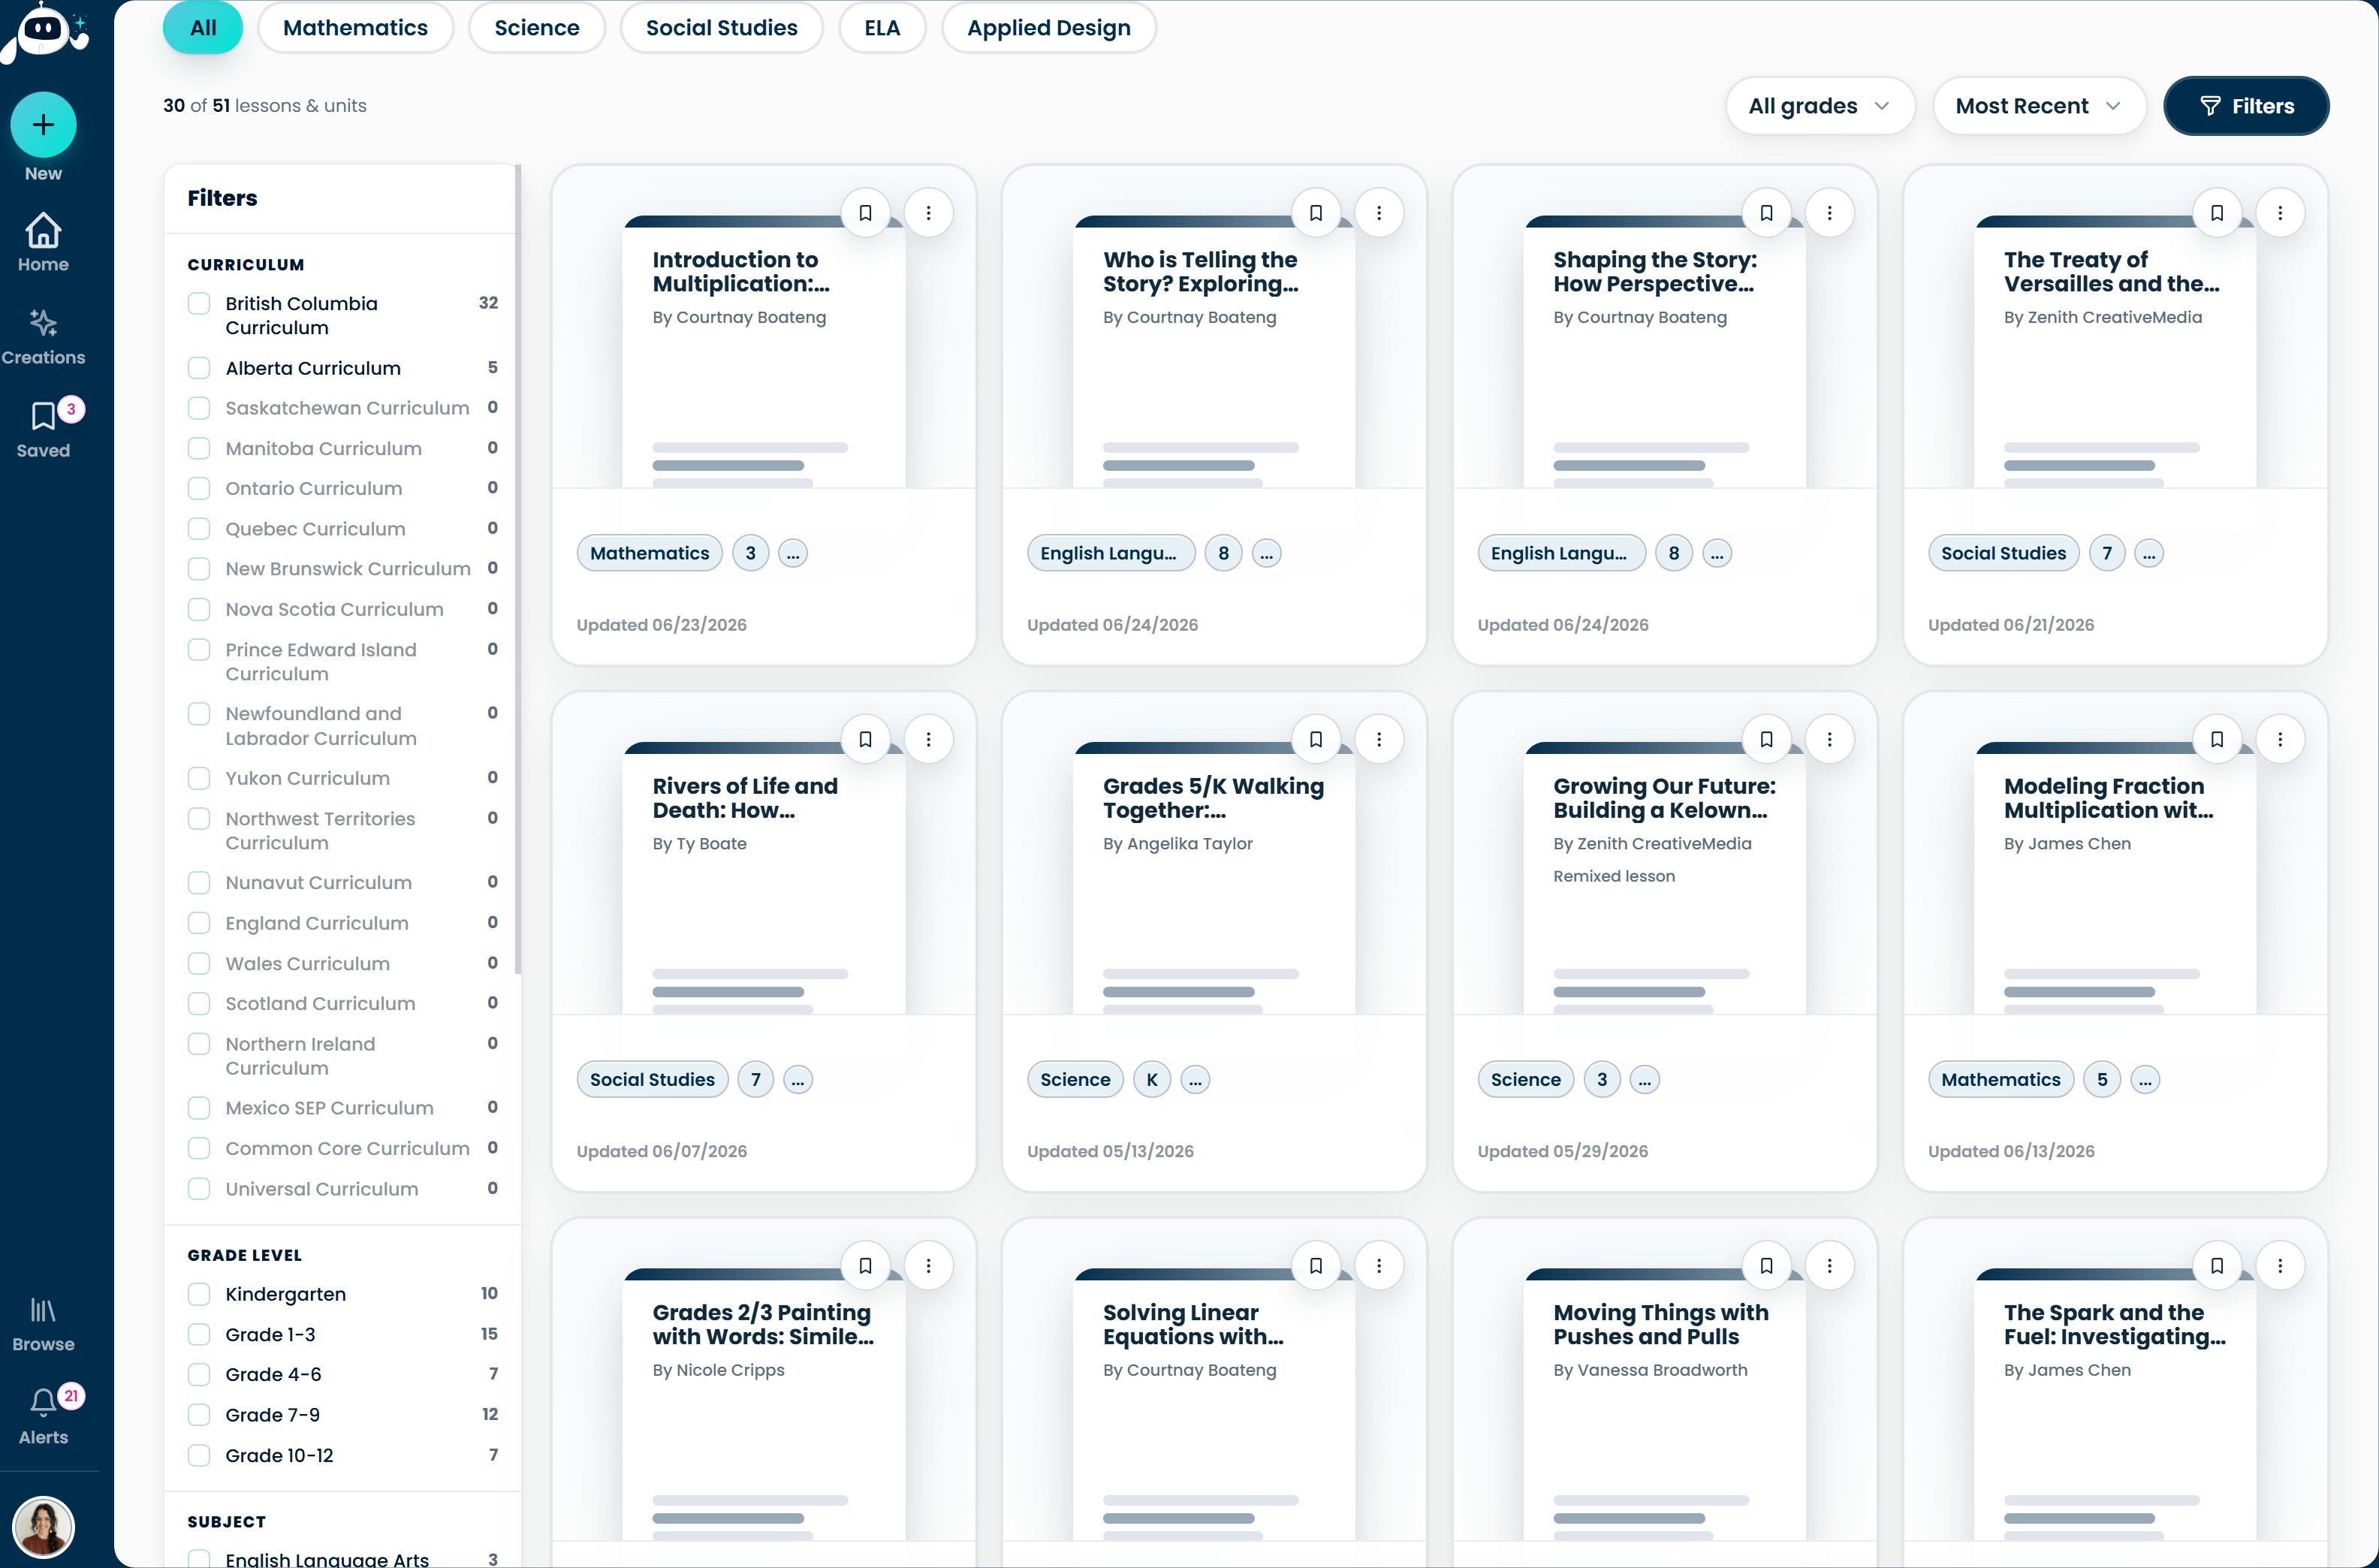The image size is (2379, 1568).
Task: Bookmark Rivers of Life and Death lesson
Action: (x=865, y=739)
